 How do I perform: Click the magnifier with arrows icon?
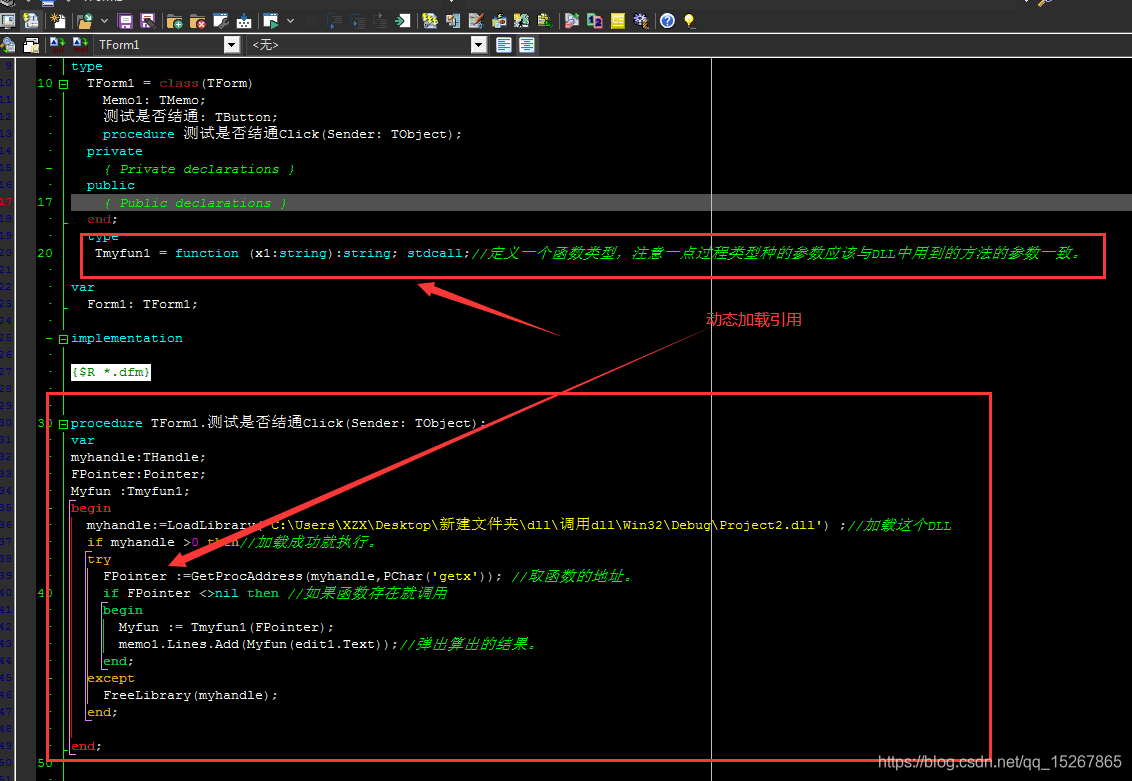click(7, 45)
